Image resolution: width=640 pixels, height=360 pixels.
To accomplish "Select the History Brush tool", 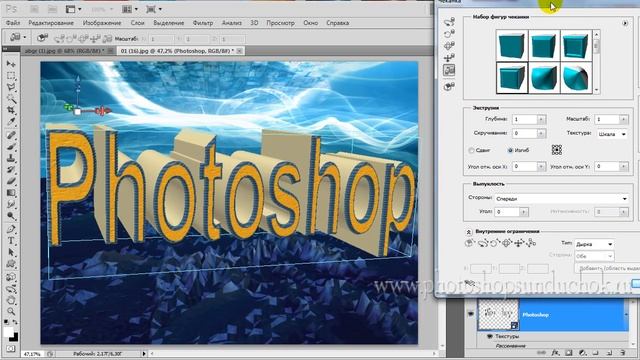I will (x=11, y=170).
